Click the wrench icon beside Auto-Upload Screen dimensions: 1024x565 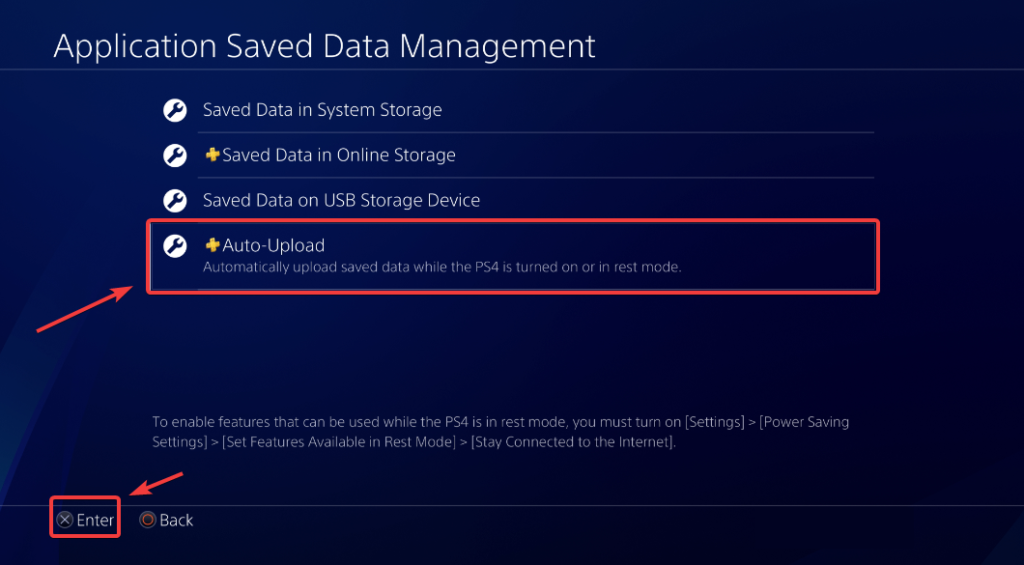tap(175, 246)
